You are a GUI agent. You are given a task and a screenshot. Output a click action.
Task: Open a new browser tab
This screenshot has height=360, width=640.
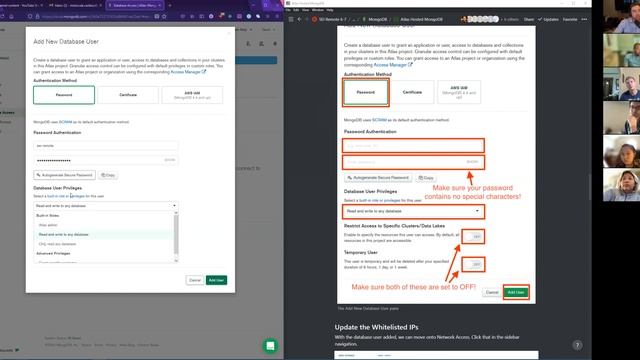click(170, 5)
